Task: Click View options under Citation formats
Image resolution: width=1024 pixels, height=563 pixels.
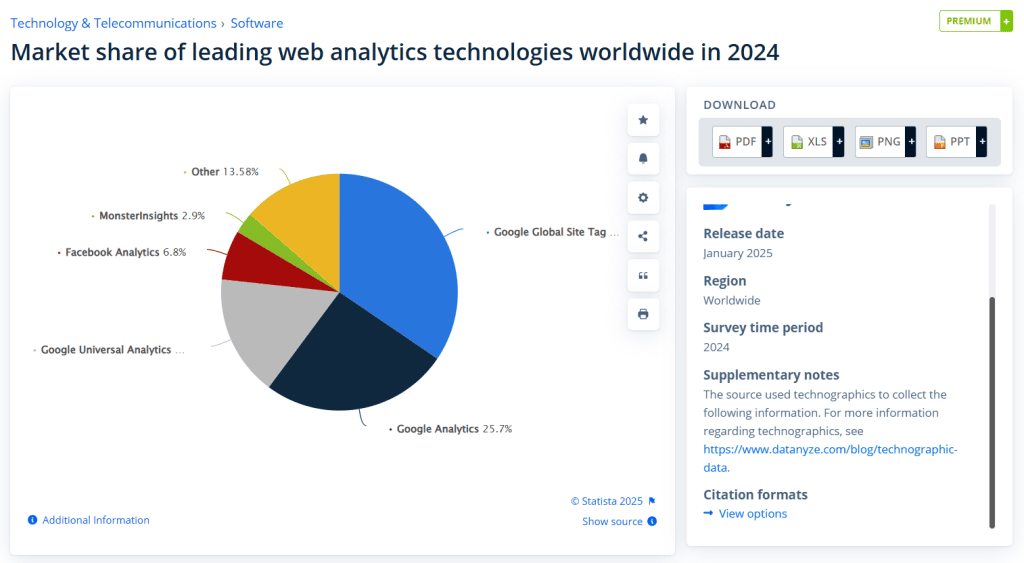Action: coord(753,513)
